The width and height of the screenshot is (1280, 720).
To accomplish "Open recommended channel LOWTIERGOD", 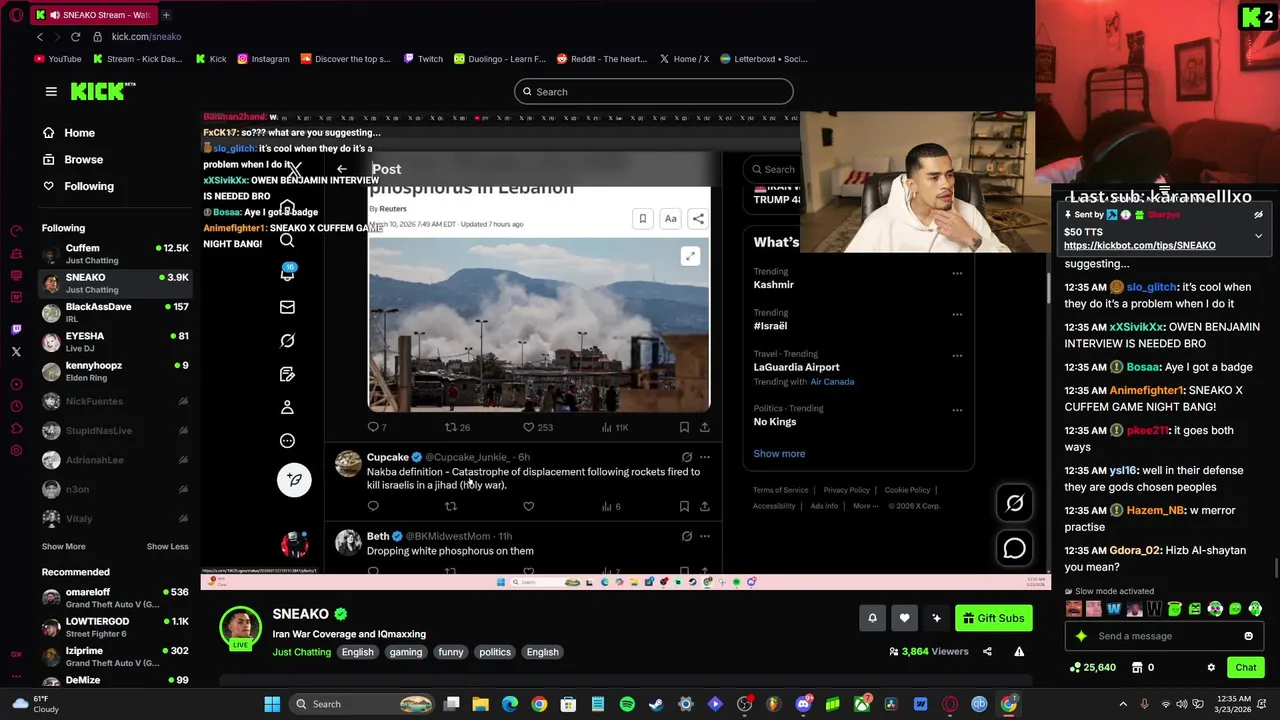I will (115, 627).
